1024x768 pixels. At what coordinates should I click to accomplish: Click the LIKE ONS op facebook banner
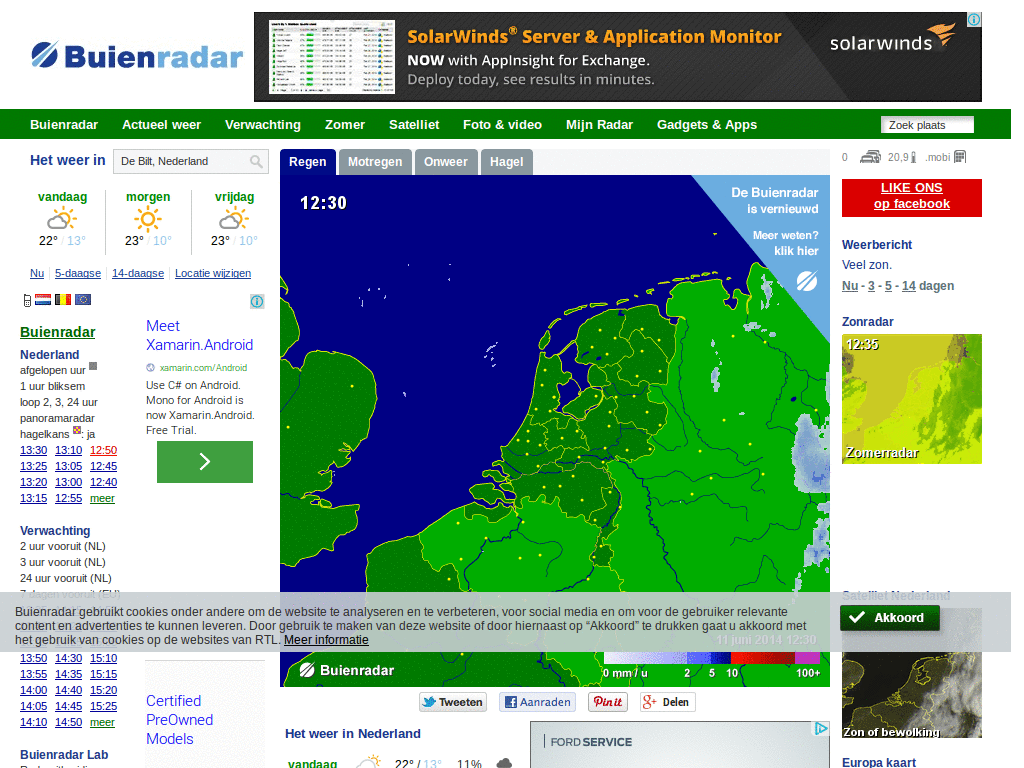(x=912, y=197)
